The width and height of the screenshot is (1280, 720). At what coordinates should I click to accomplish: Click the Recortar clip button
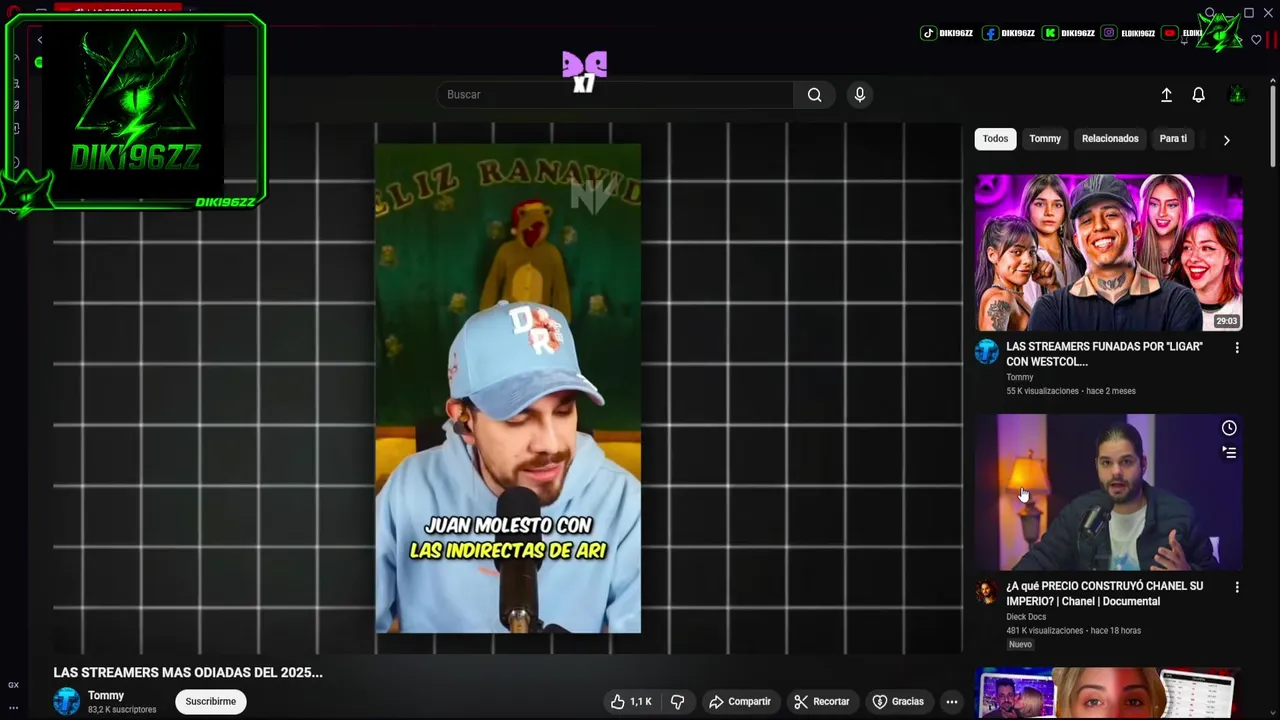click(822, 702)
